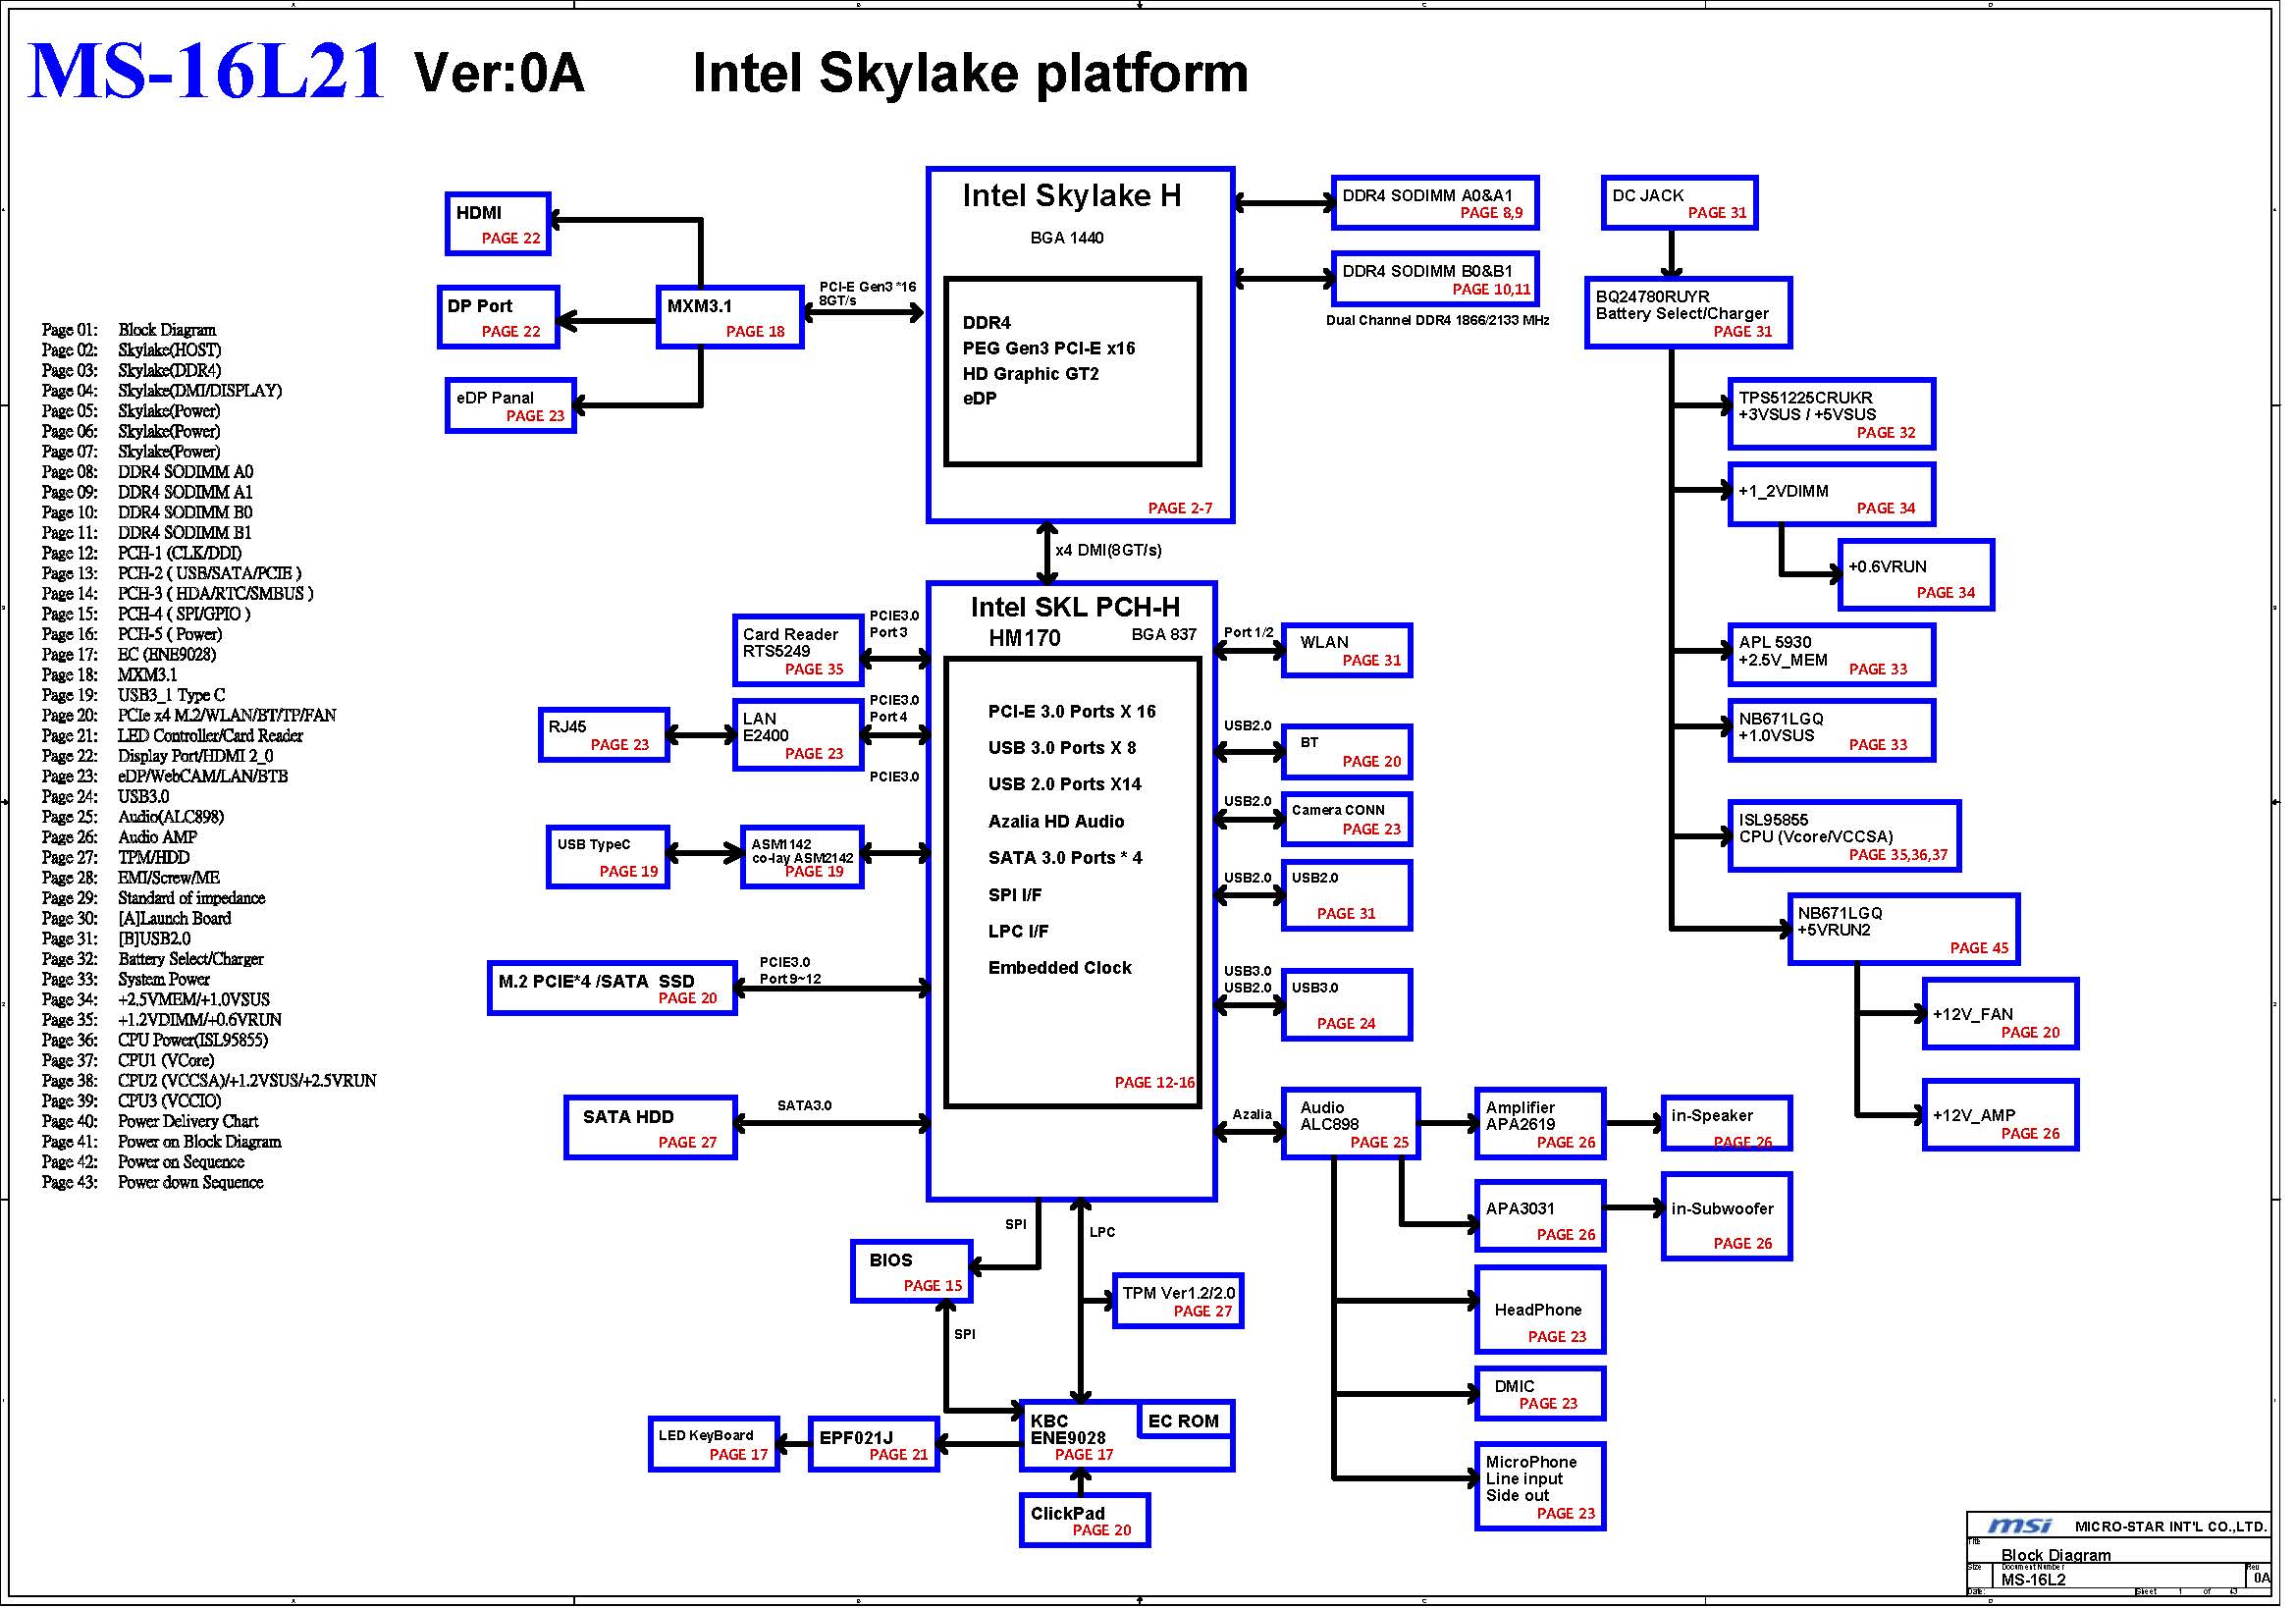Select the ISL95855 CPU Vcore block
This screenshot has height=1608, width=2296.
tap(1844, 836)
